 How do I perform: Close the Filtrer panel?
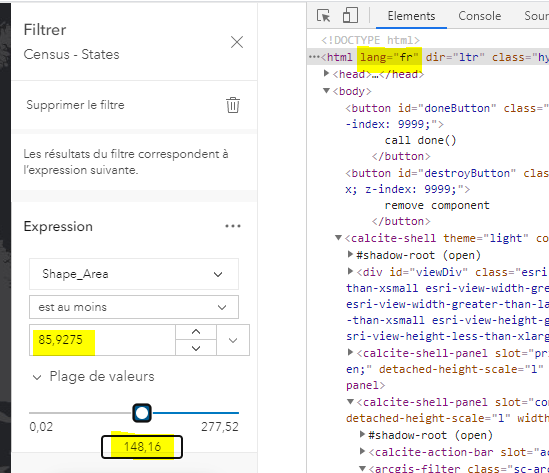coord(237,42)
